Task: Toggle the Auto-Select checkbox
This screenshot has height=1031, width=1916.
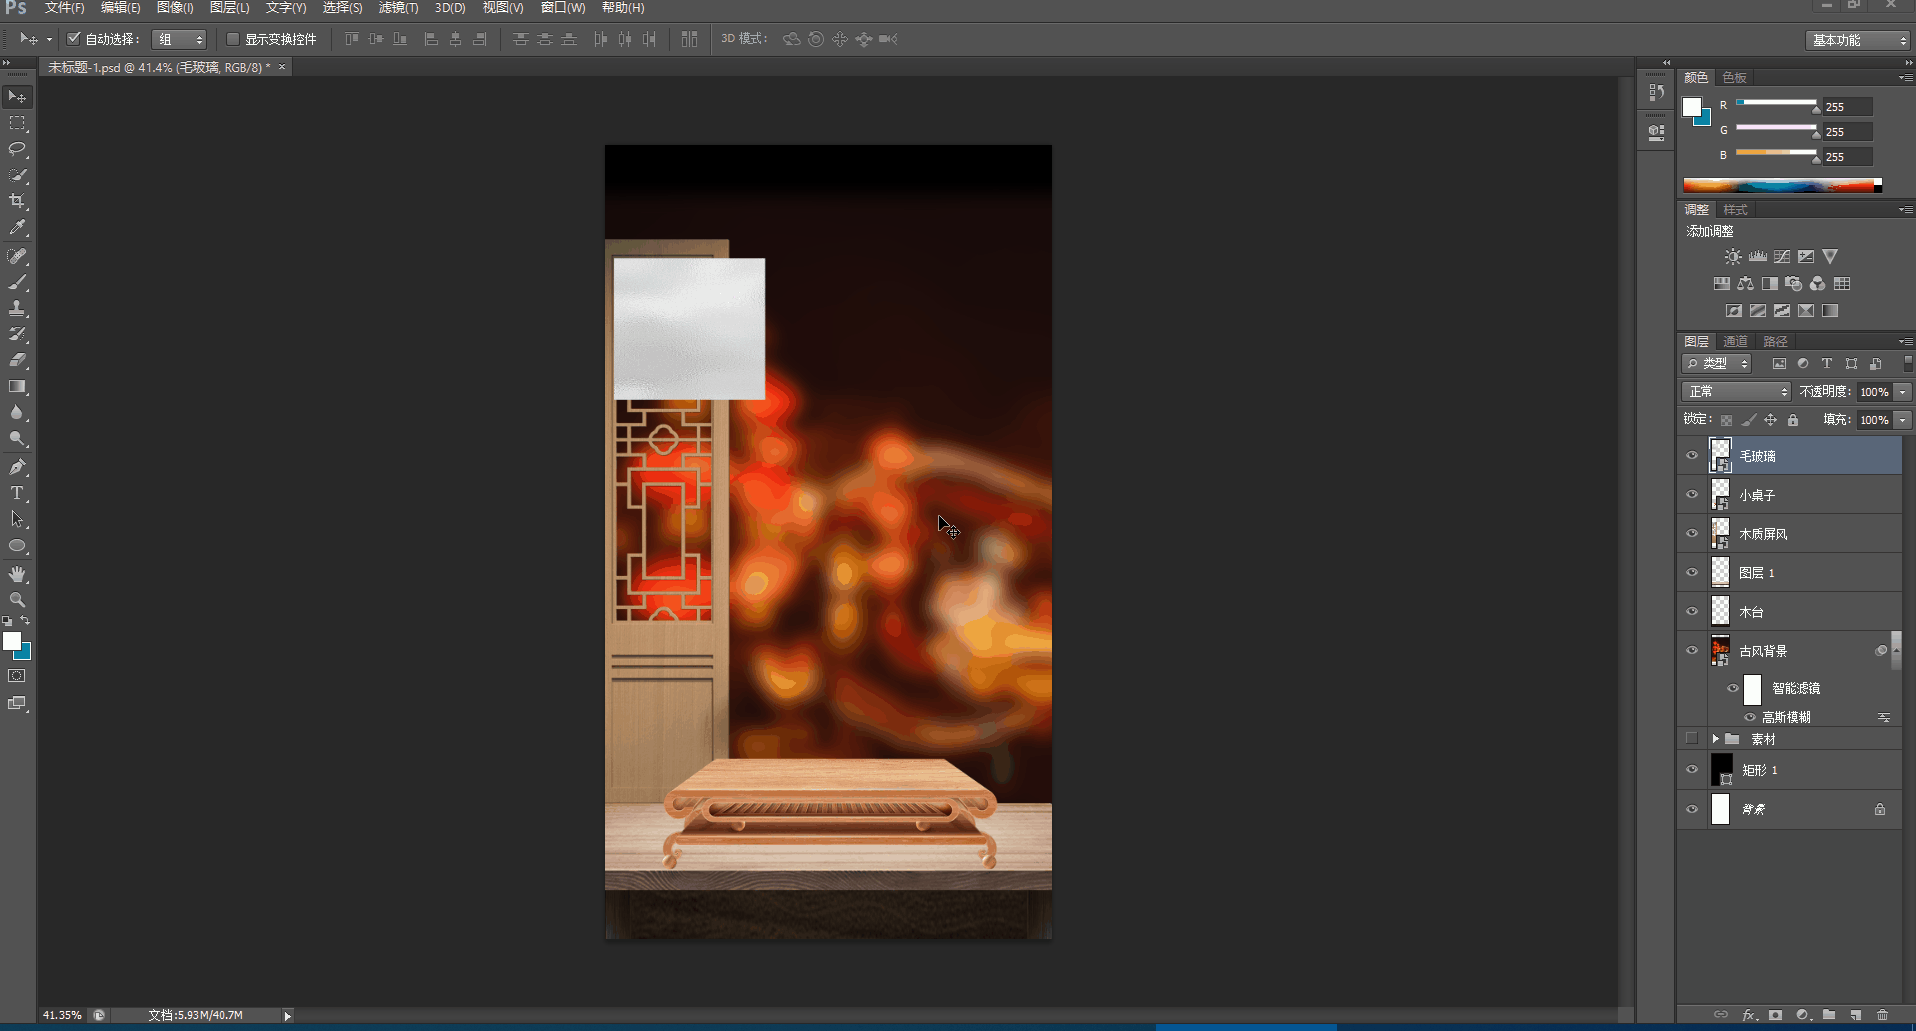Action: pos(73,39)
